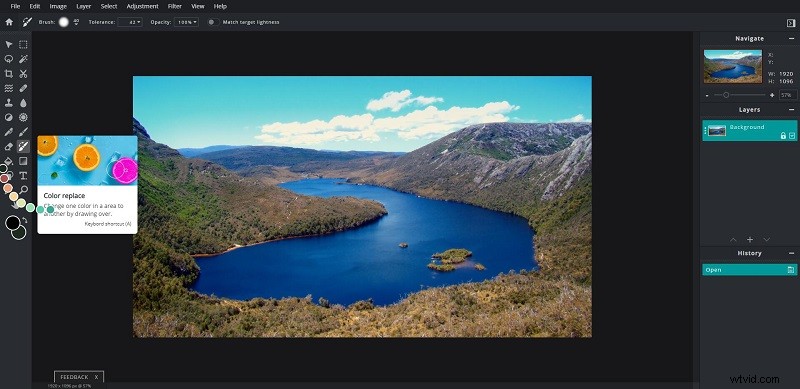Click the zoom-in plus in Navigate panel

[x=772, y=95]
